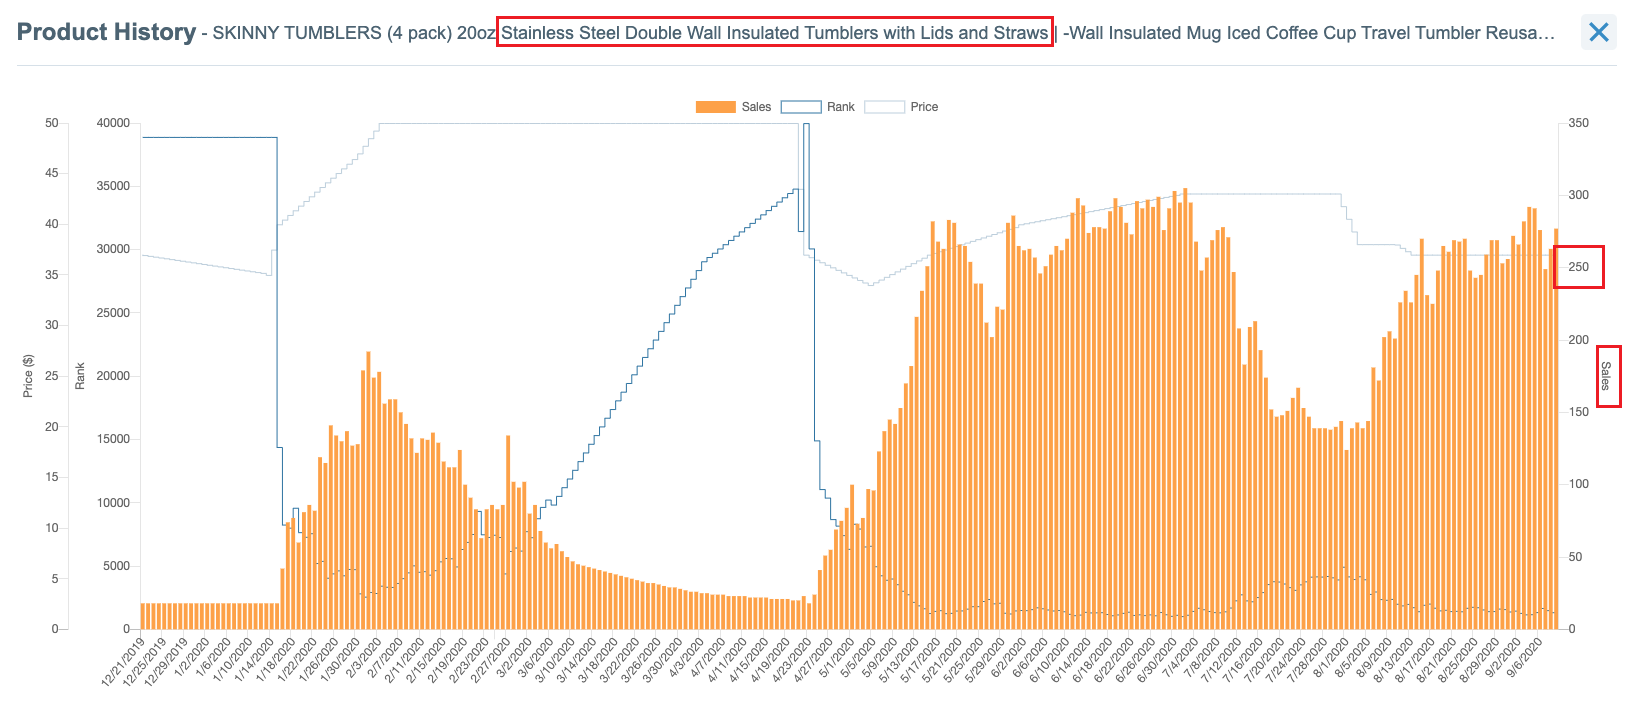Close the Product History dialog

1598,32
